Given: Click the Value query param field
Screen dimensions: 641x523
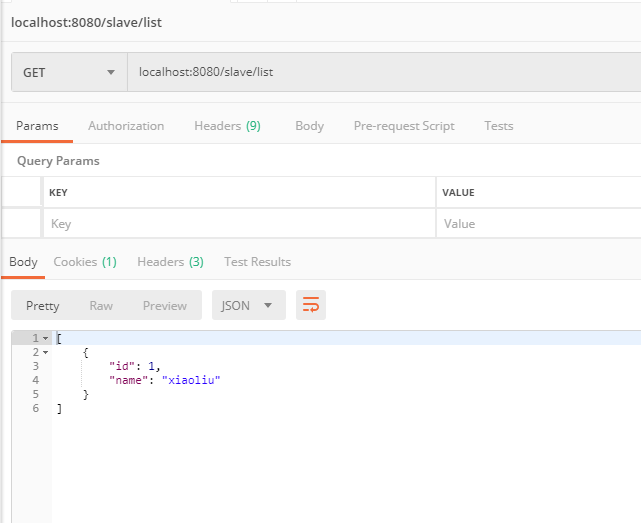Looking at the screenshot, I should 538,224.
